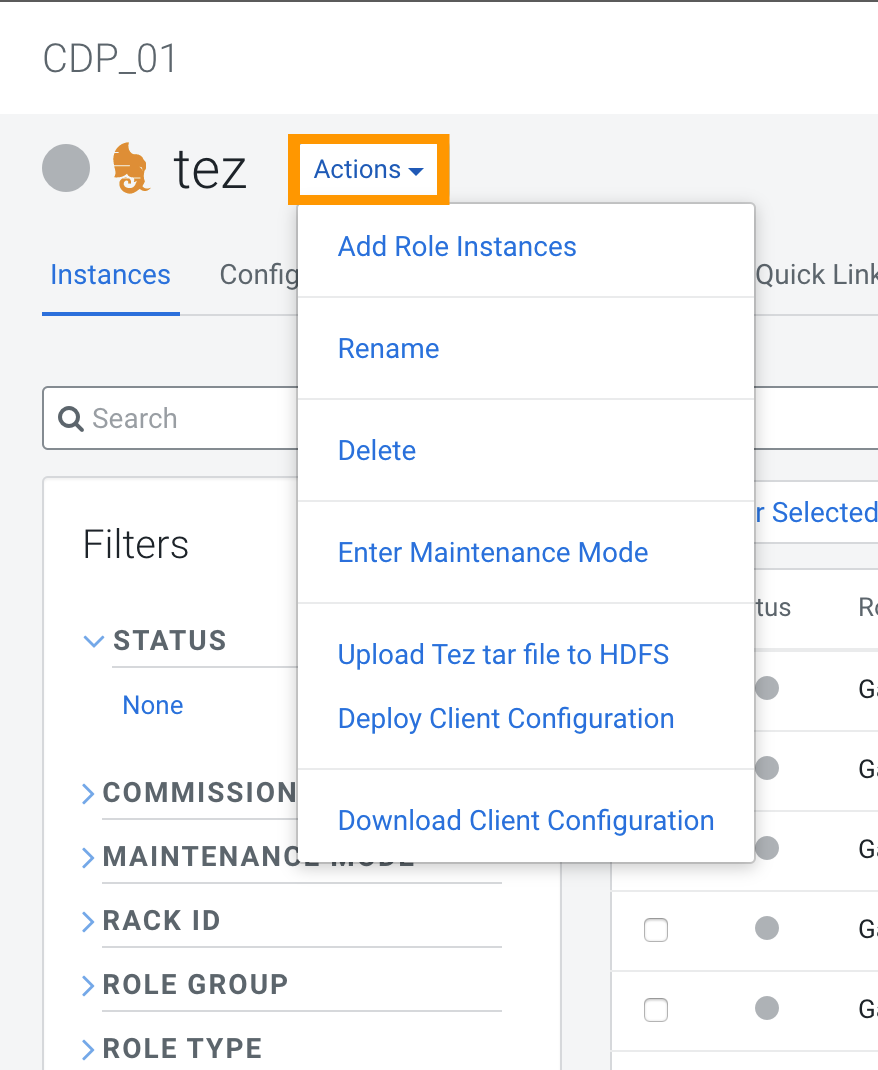Click the tez elephant service icon

131,168
